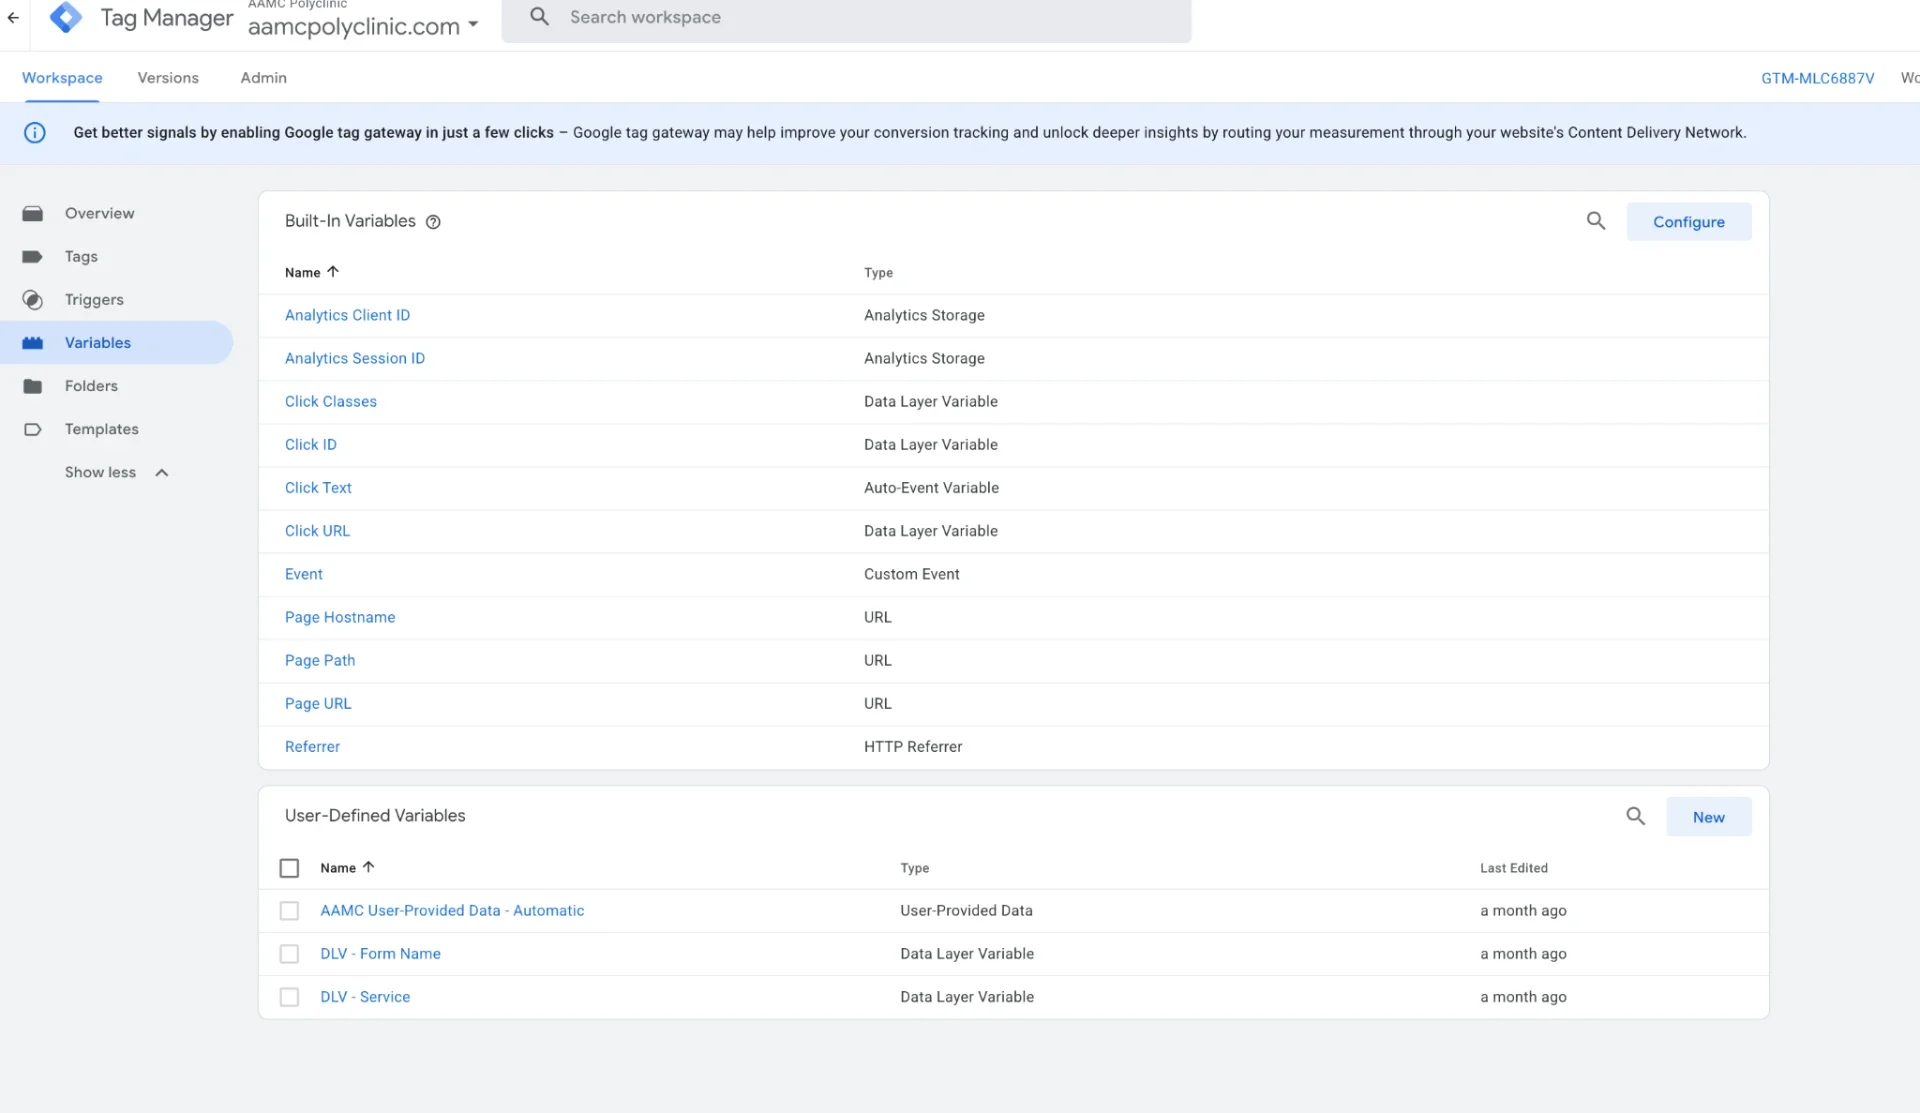Open help icon beside Built-In Variables
Image resolution: width=1920 pixels, height=1113 pixels.
(433, 222)
